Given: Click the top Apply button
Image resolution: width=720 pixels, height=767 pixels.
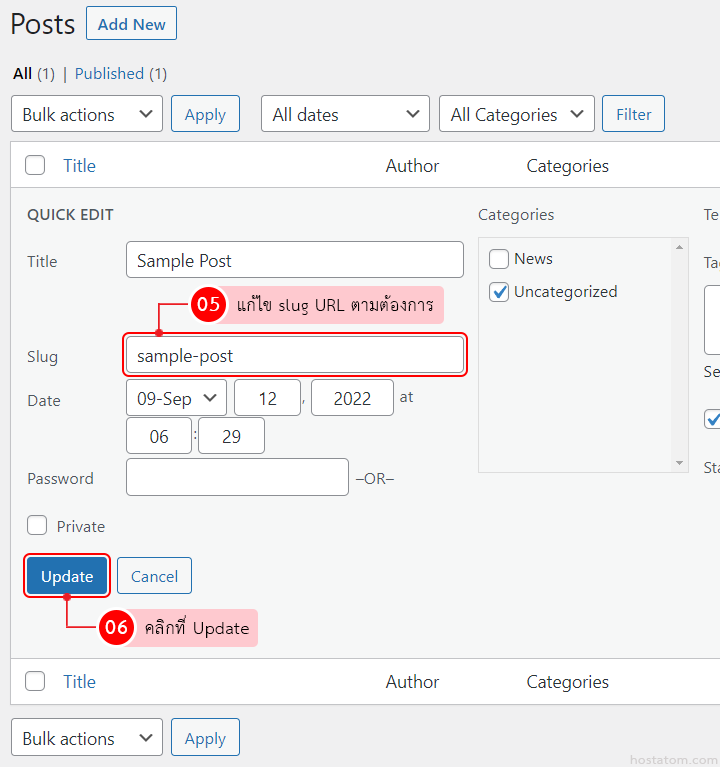Looking at the screenshot, I should point(205,115).
